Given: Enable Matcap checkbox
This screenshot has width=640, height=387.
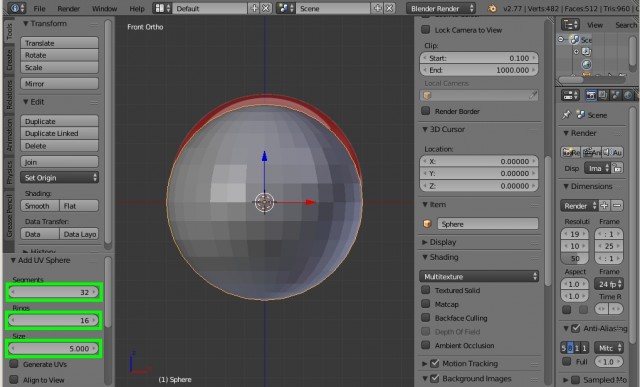Looking at the screenshot, I should [x=426, y=304].
